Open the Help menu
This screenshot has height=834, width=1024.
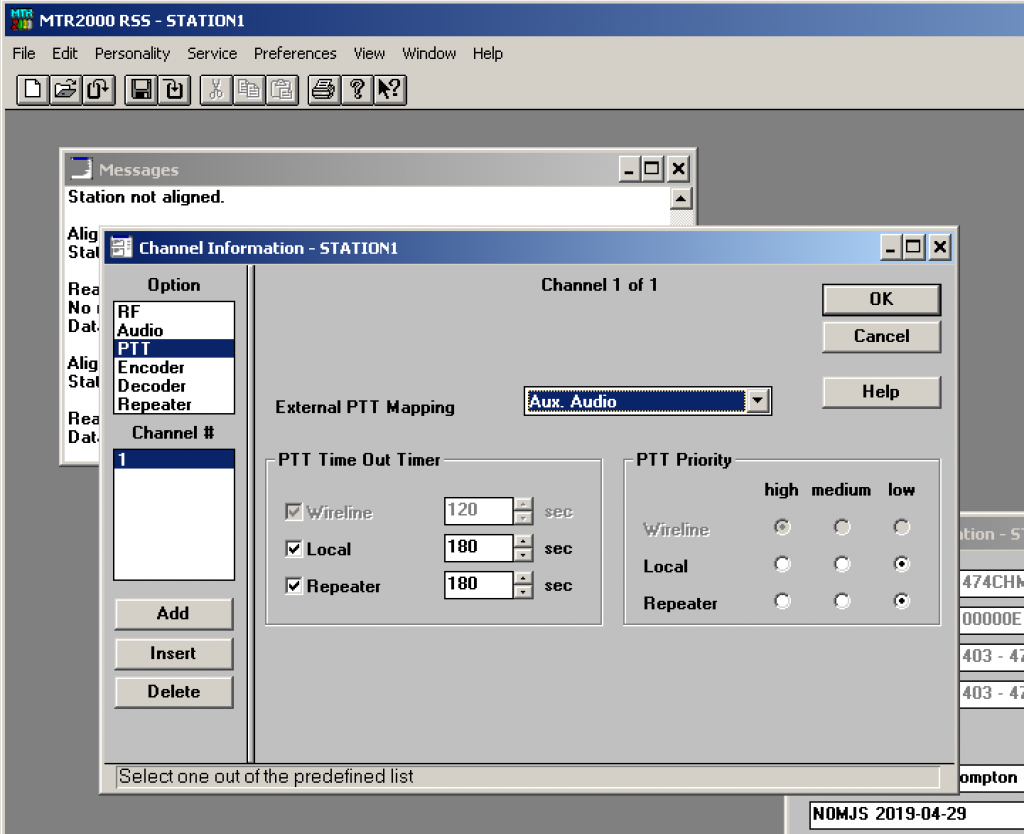[488, 54]
